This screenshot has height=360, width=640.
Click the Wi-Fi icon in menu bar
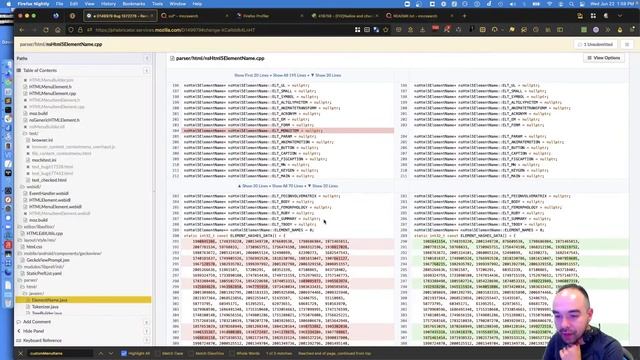click(x=550, y=4)
